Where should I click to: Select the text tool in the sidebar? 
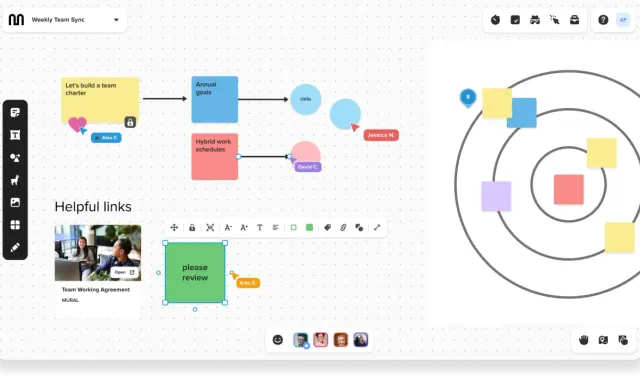[x=15, y=135]
